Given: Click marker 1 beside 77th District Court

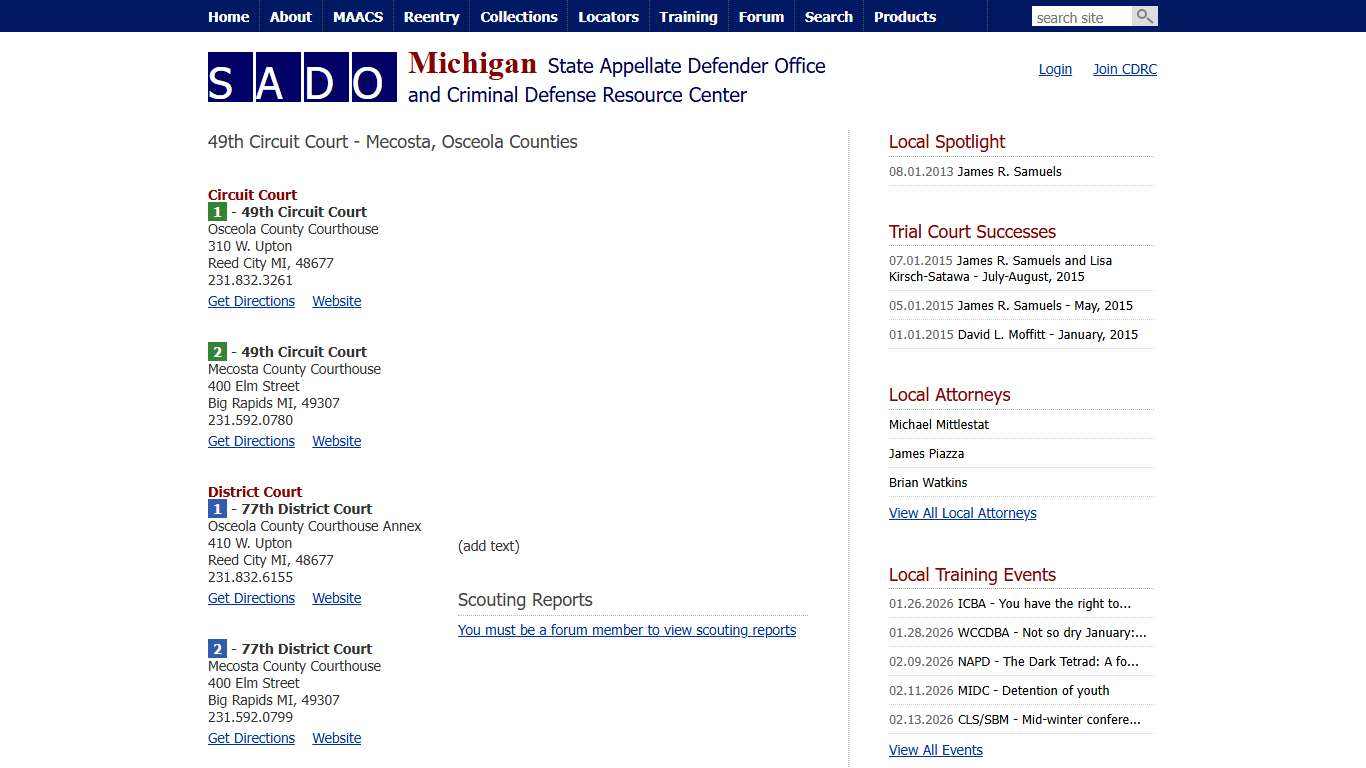Looking at the screenshot, I should click(217, 509).
